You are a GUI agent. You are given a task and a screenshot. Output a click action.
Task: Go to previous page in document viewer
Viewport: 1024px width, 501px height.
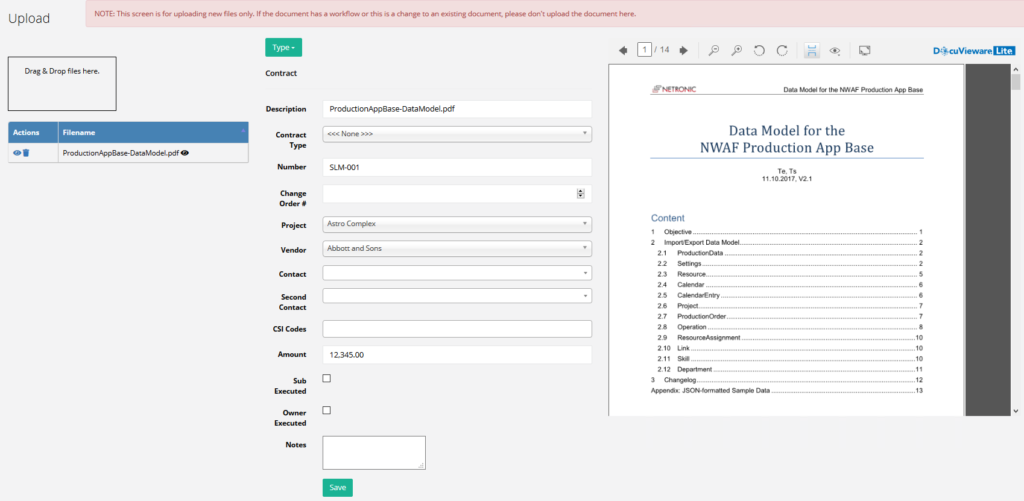[x=623, y=50]
